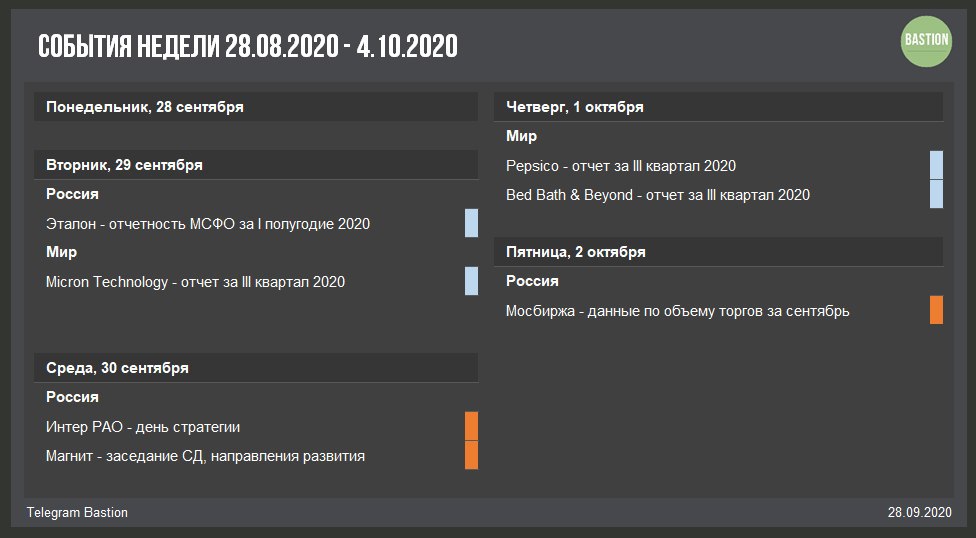976x538 pixels.
Task: Click the blue marker next to Pepsico
Action: pyautogui.click(x=936, y=165)
